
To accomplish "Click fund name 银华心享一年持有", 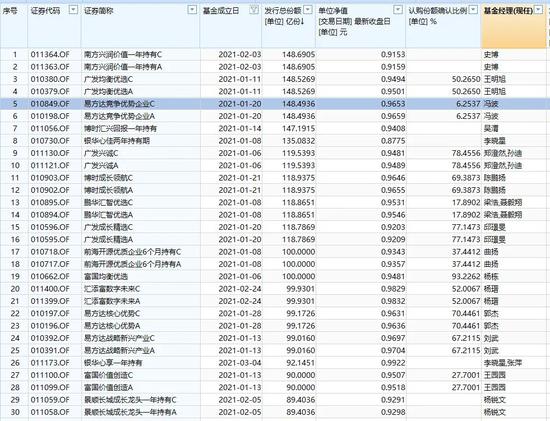I will pyautogui.click(x=113, y=363).
